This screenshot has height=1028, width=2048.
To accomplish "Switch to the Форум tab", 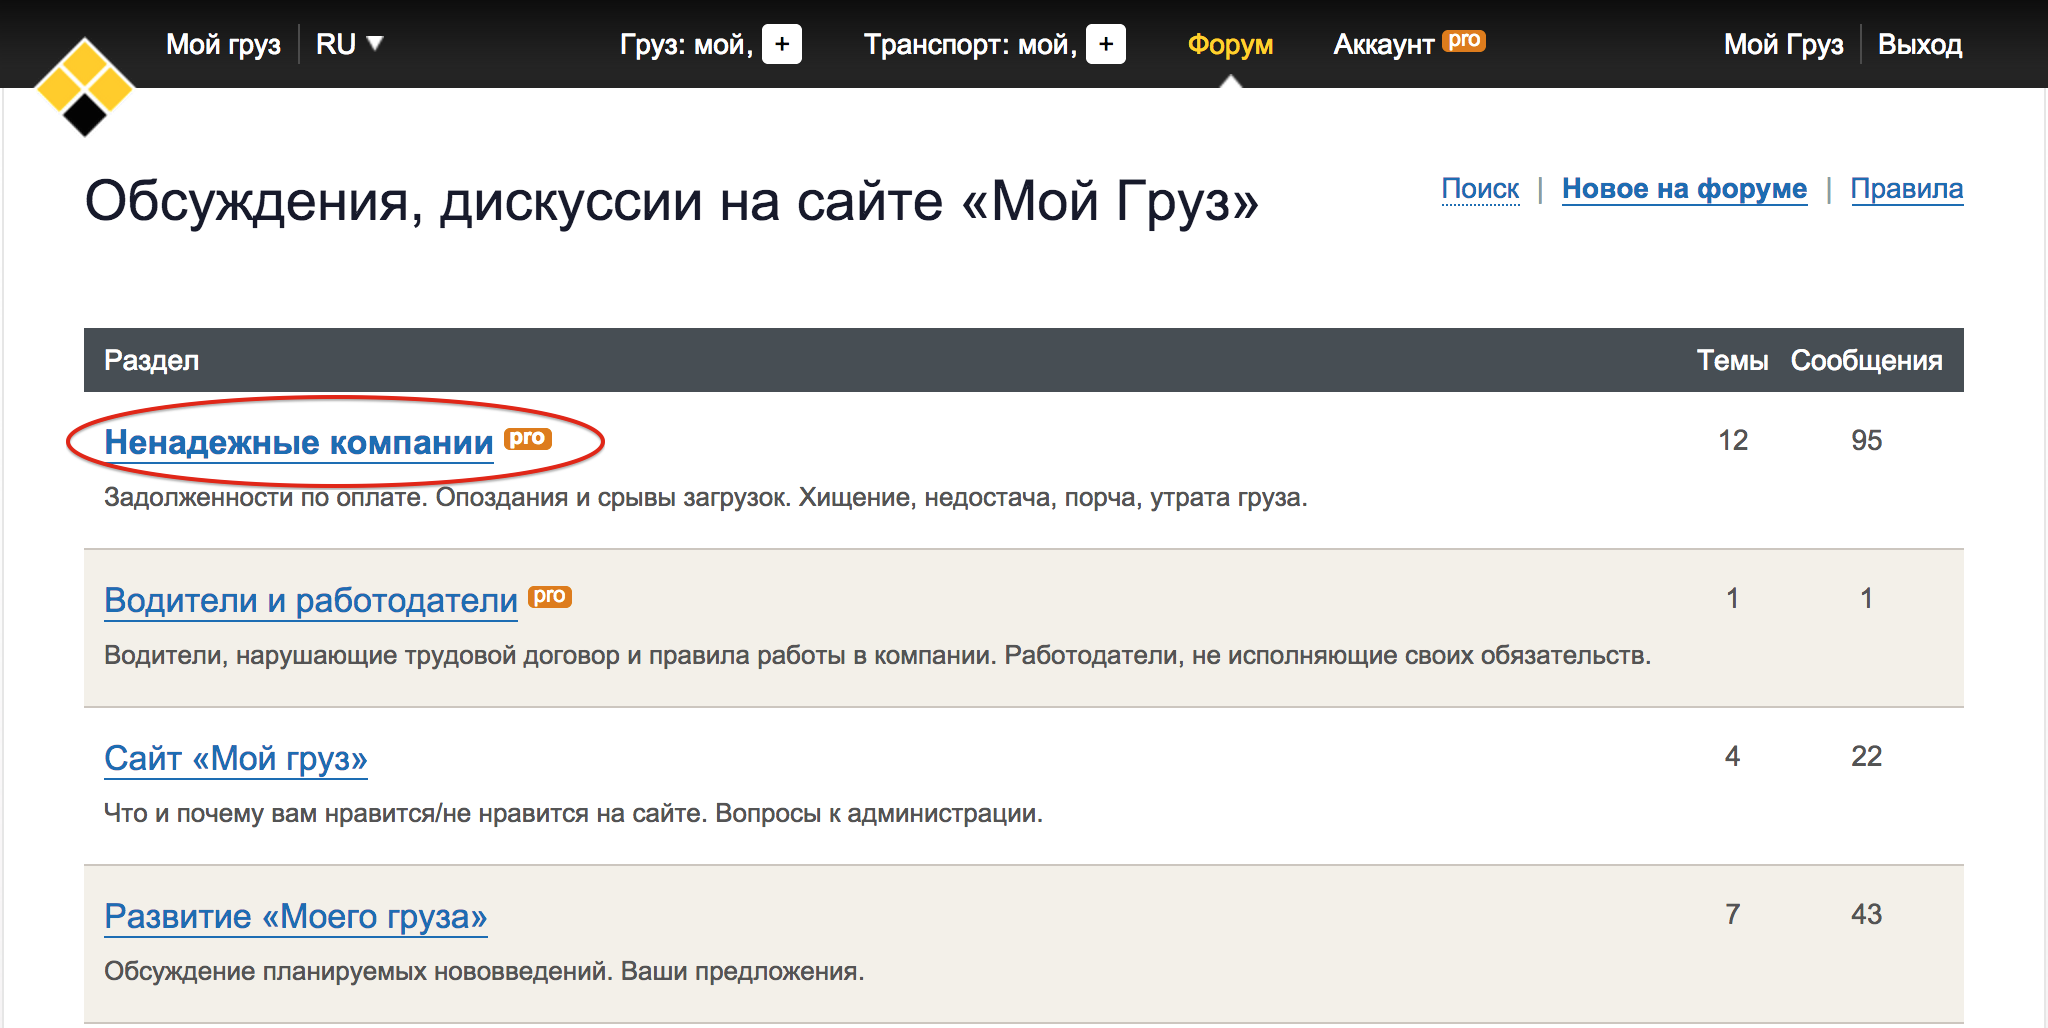I will click(1230, 44).
